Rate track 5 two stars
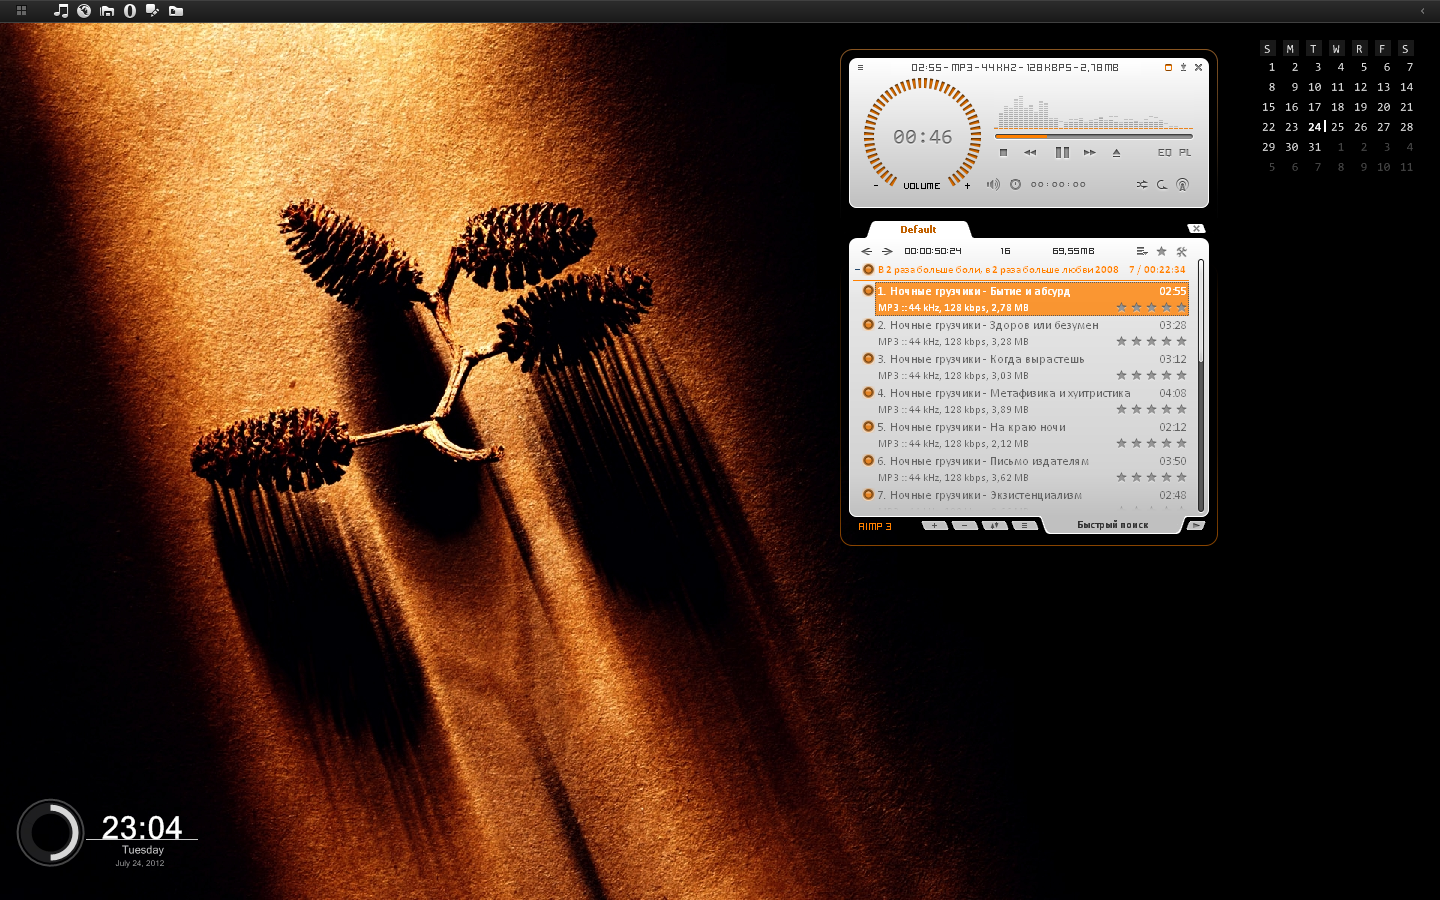This screenshot has height=900, width=1440. [x=1136, y=443]
